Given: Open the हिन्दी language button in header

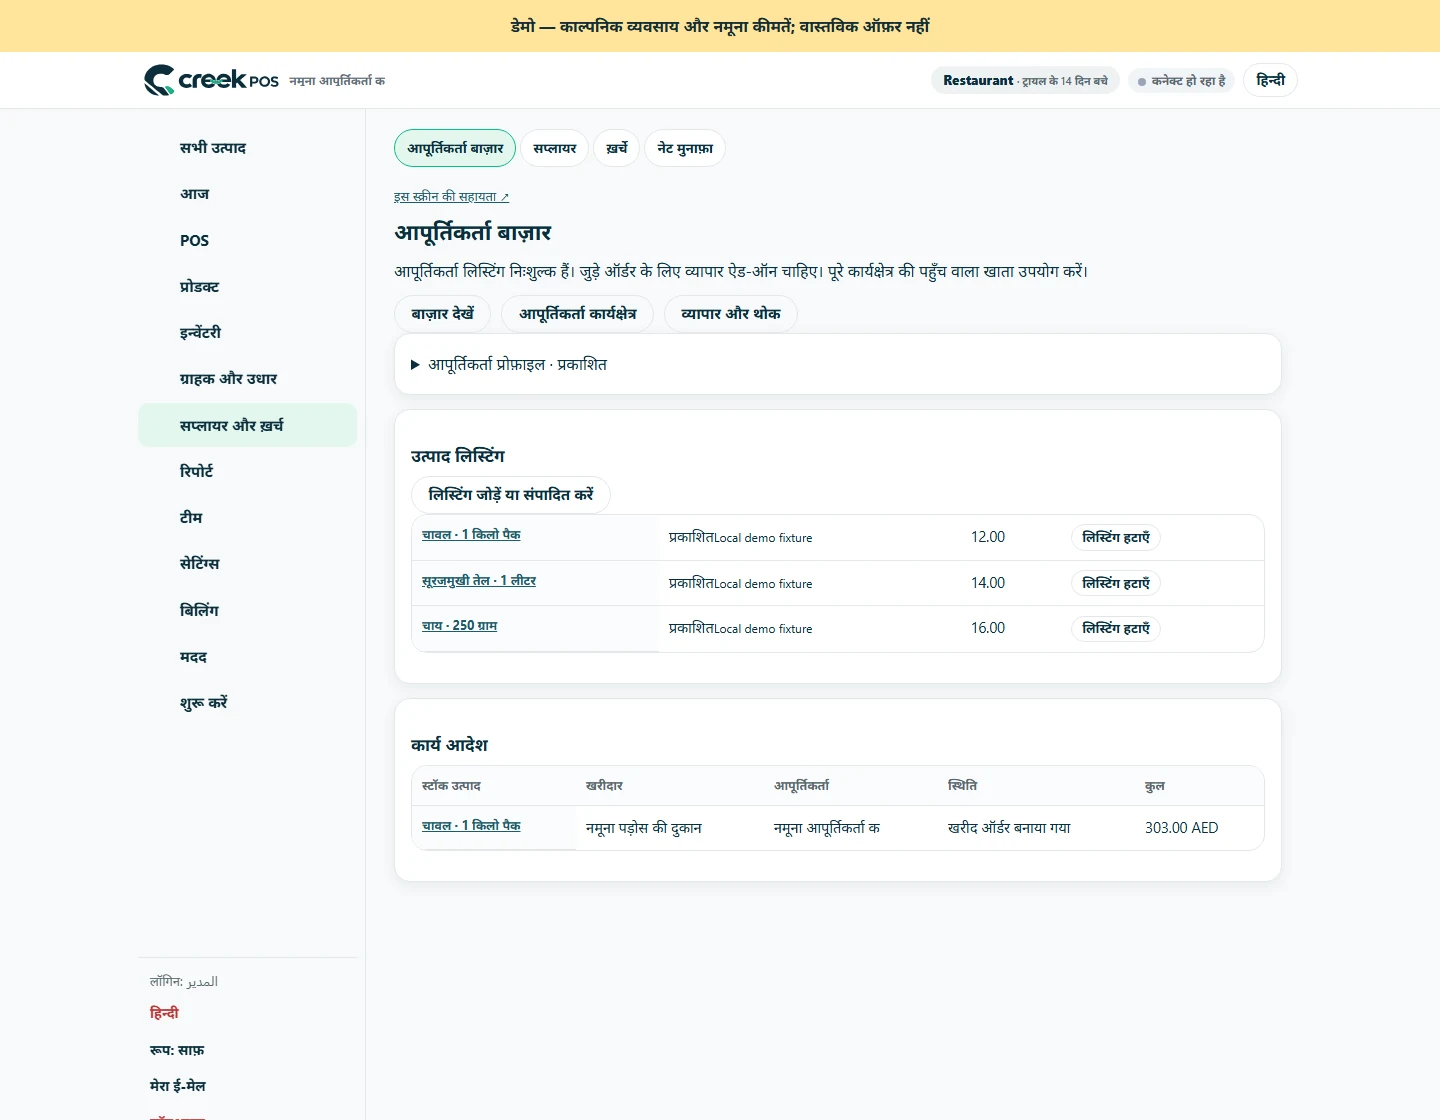Looking at the screenshot, I should coord(1270,80).
